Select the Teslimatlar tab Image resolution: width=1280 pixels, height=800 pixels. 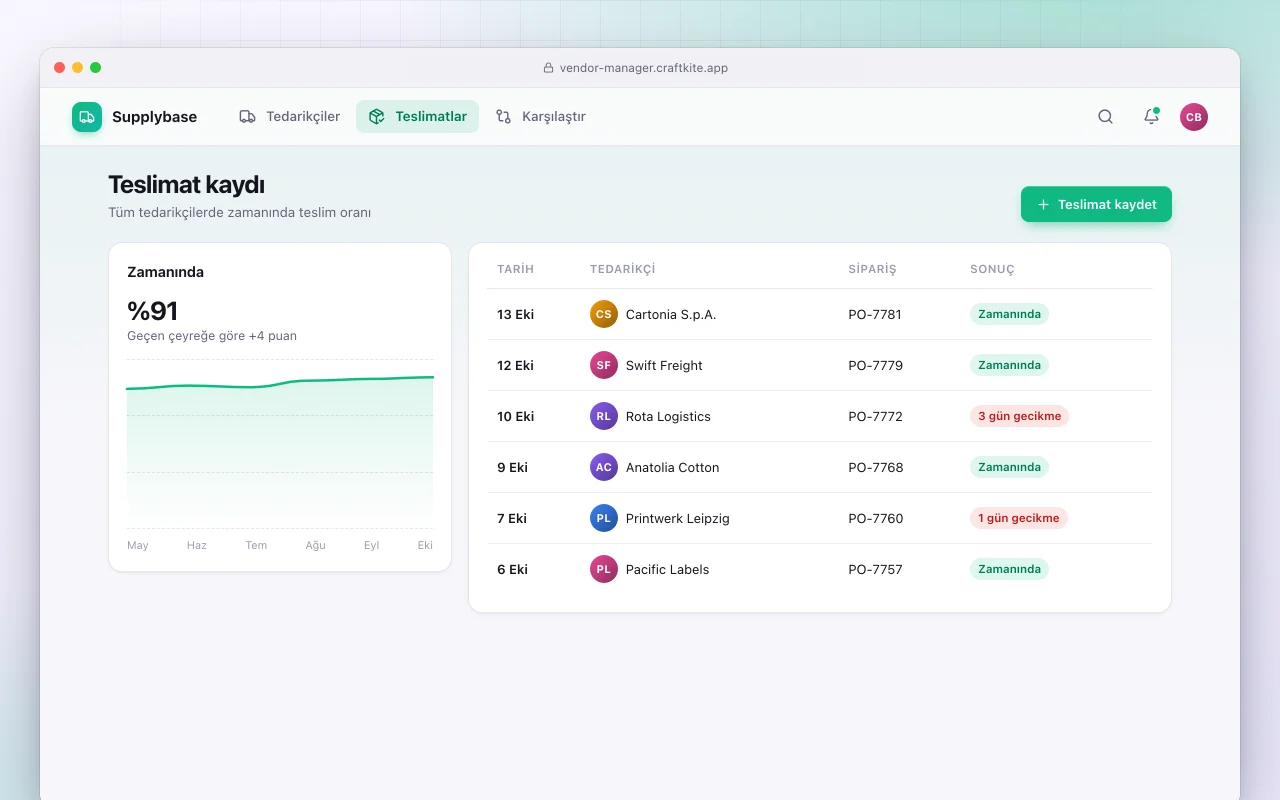pos(417,117)
